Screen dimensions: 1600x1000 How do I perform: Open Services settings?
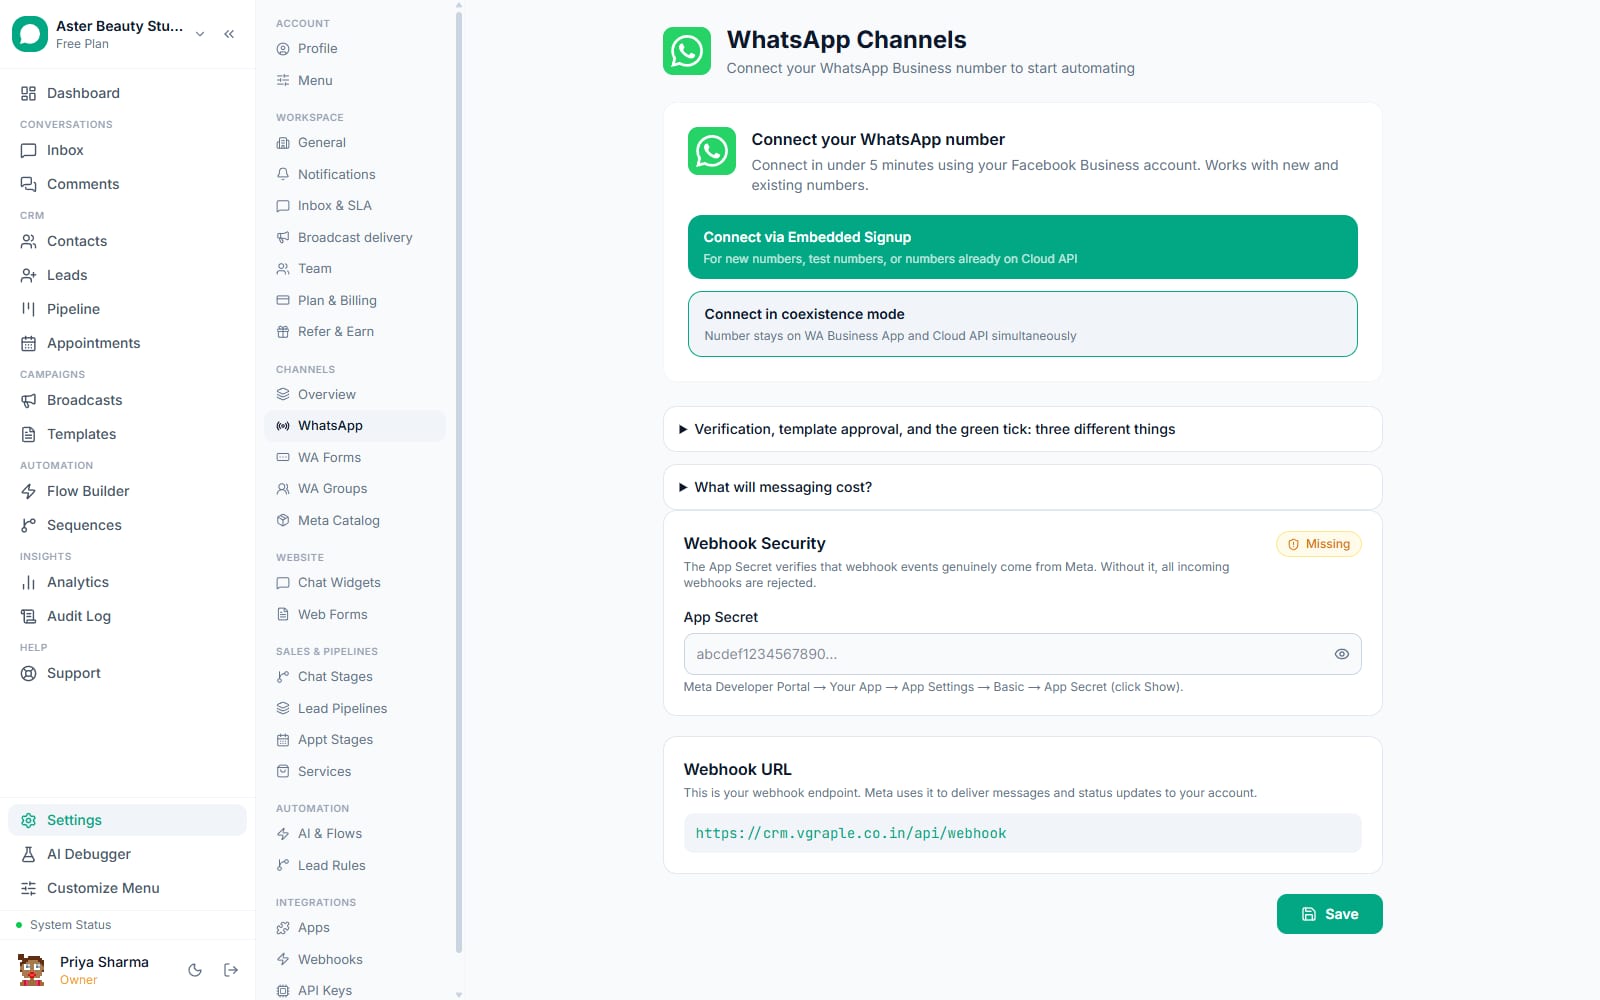coord(355,771)
